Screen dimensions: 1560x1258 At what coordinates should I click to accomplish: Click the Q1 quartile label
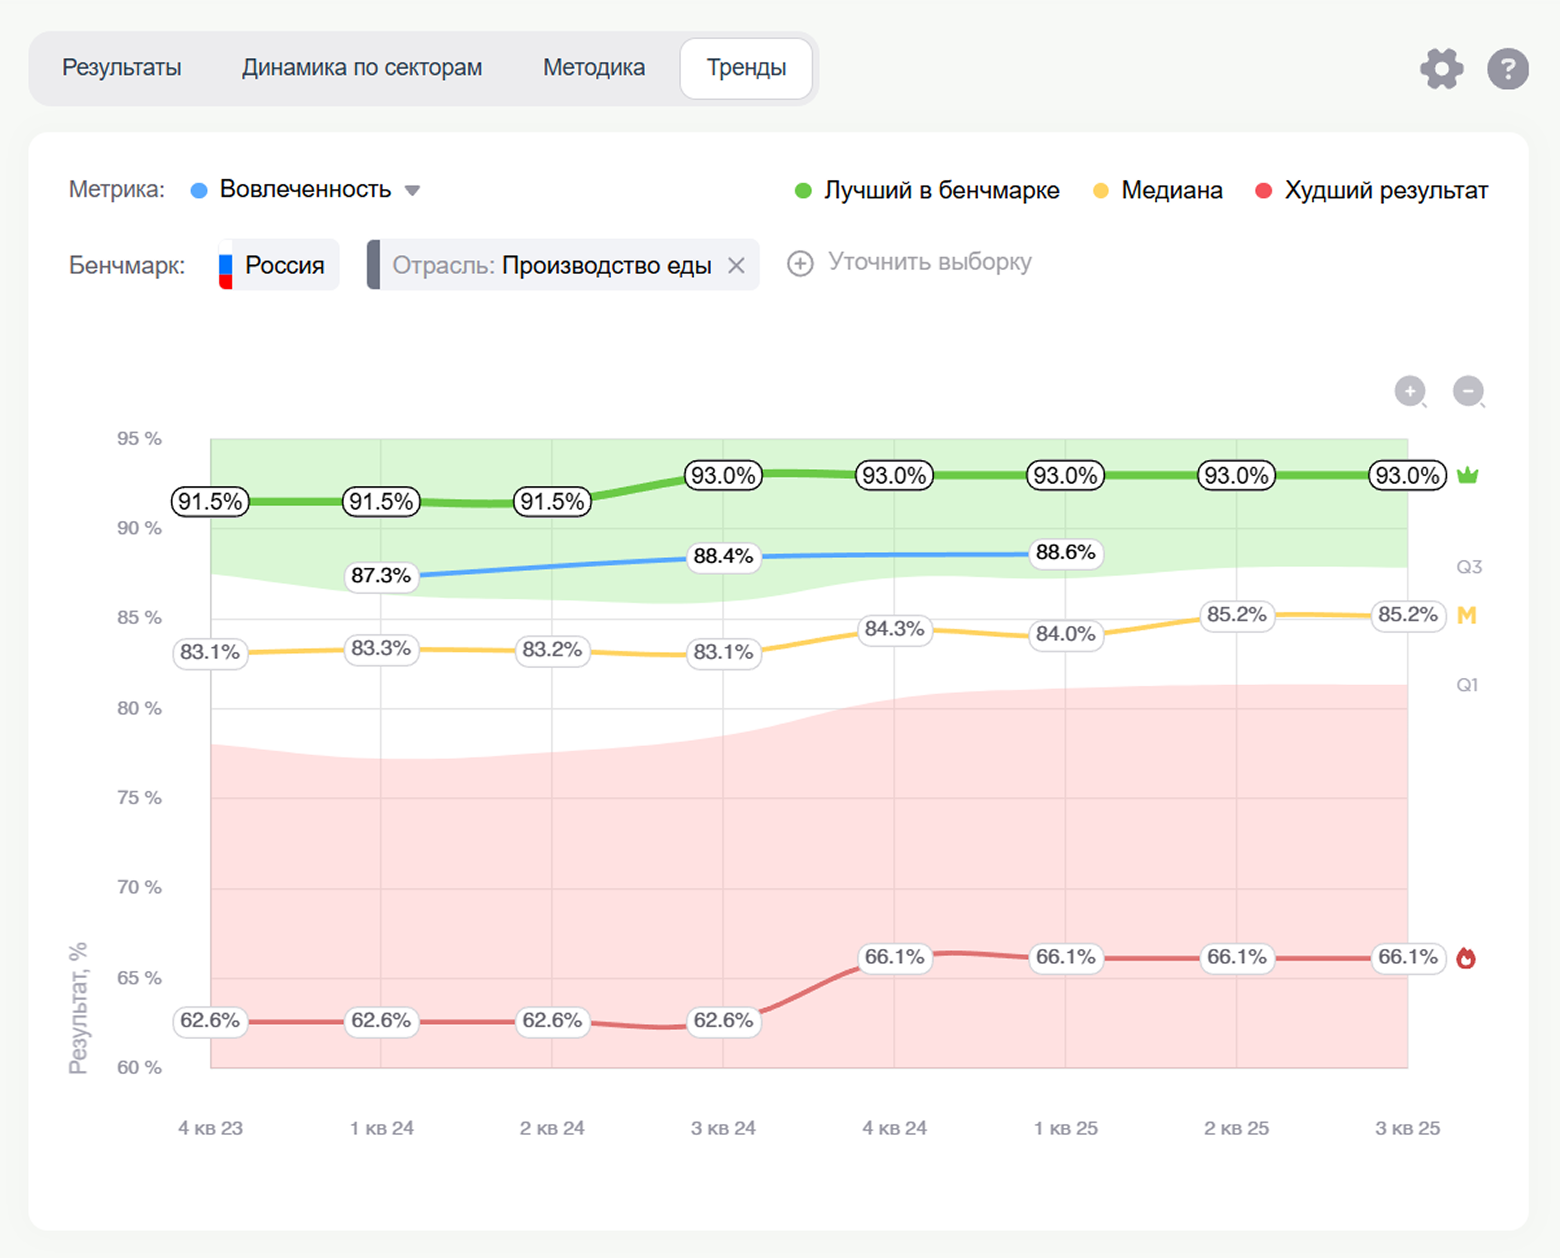tap(1467, 685)
